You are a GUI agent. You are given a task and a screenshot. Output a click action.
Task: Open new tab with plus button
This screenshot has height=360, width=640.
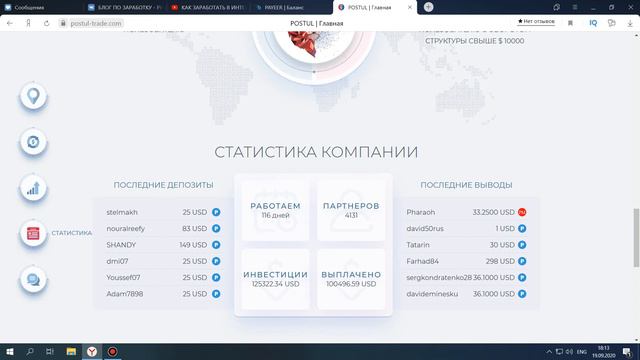point(428,7)
